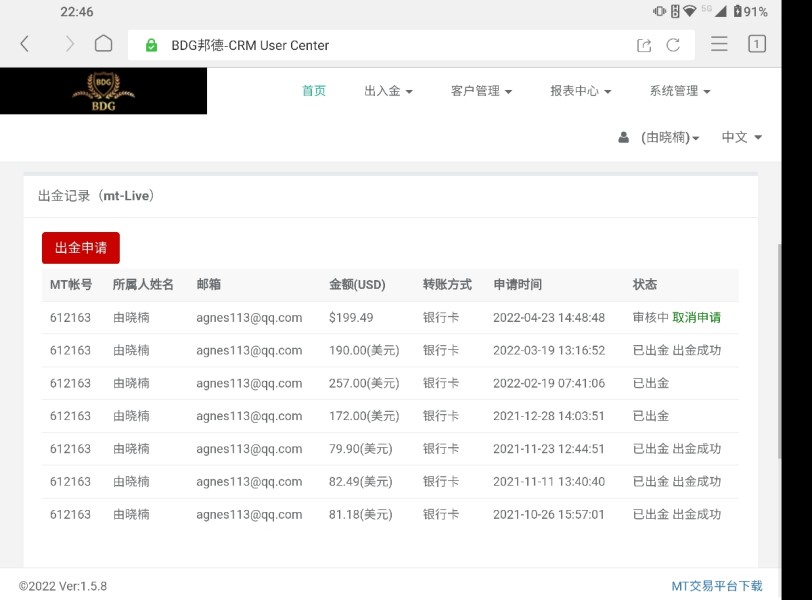This screenshot has height=600, width=812.
Task: Click the 出金记录 (mt-Live) panel title
Action: 96,196
